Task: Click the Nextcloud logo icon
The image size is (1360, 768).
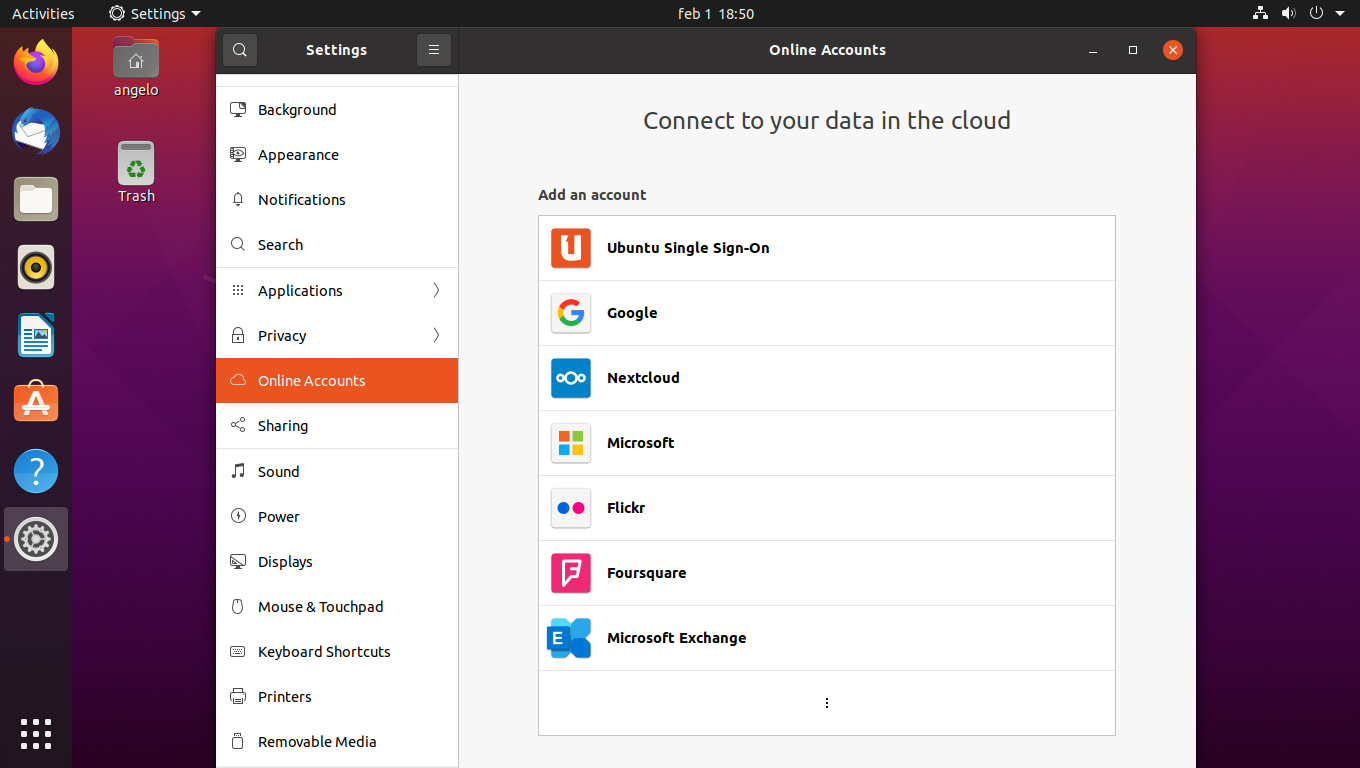Action: pos(571,378)
